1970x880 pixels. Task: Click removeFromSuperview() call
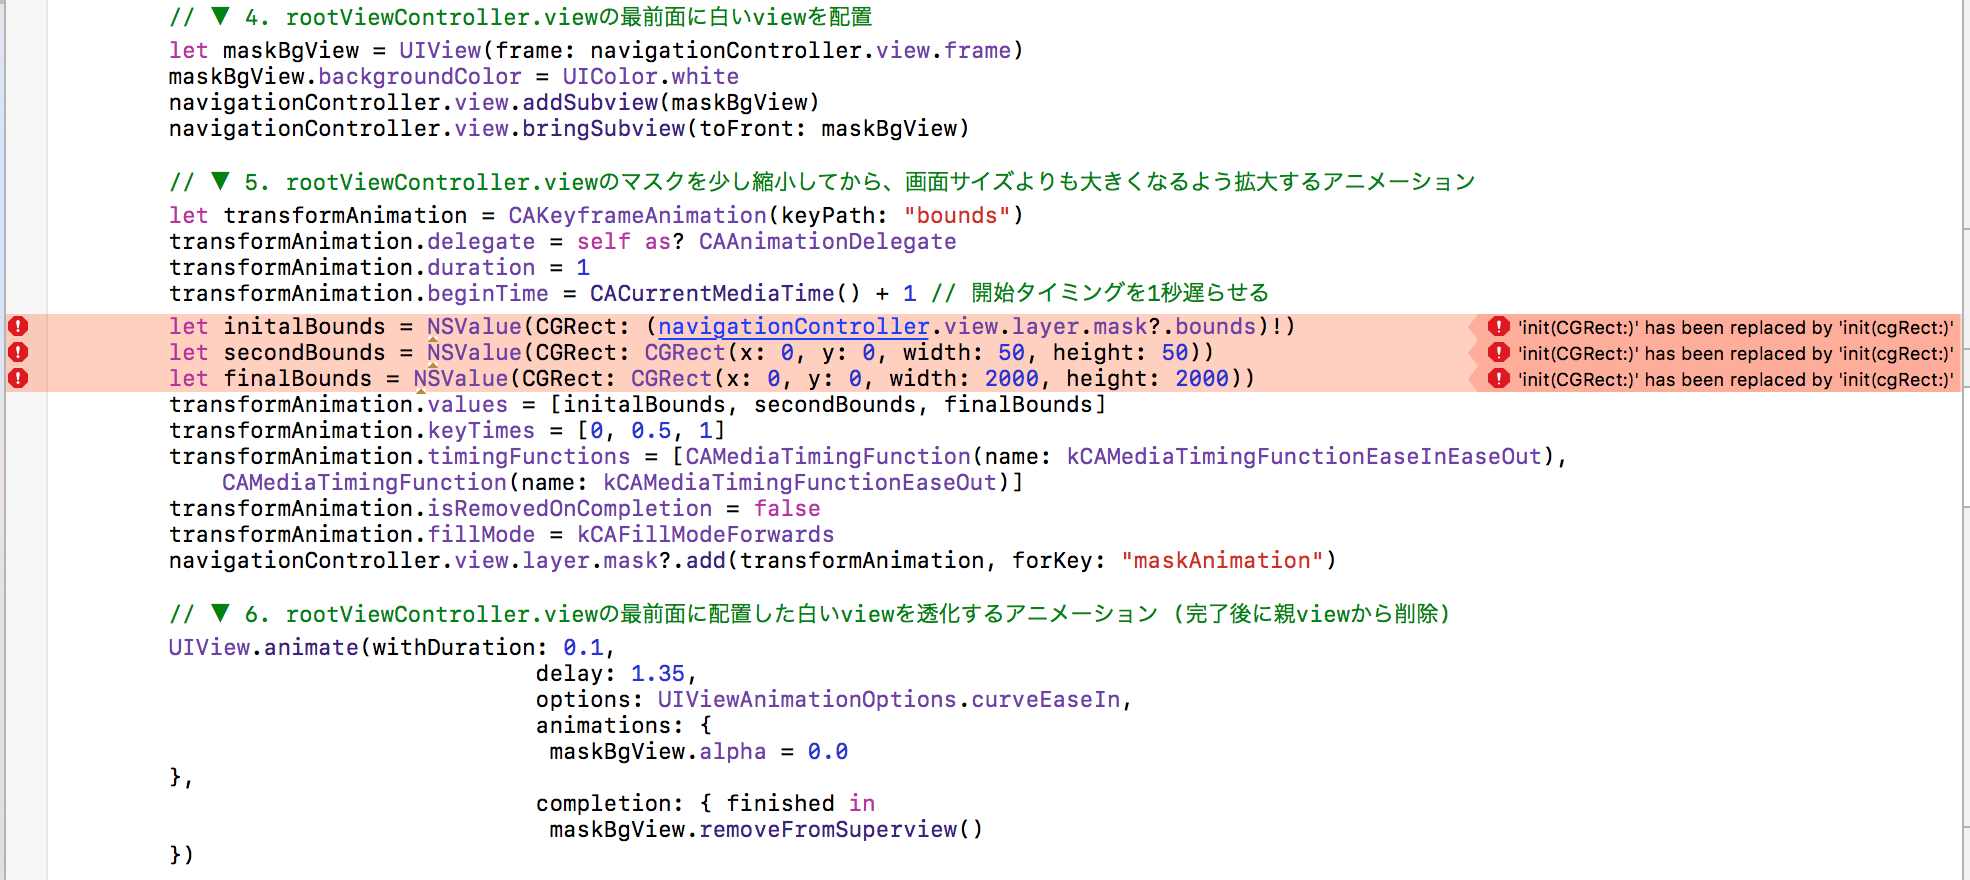pyautogui.click(x=841, y=830)
